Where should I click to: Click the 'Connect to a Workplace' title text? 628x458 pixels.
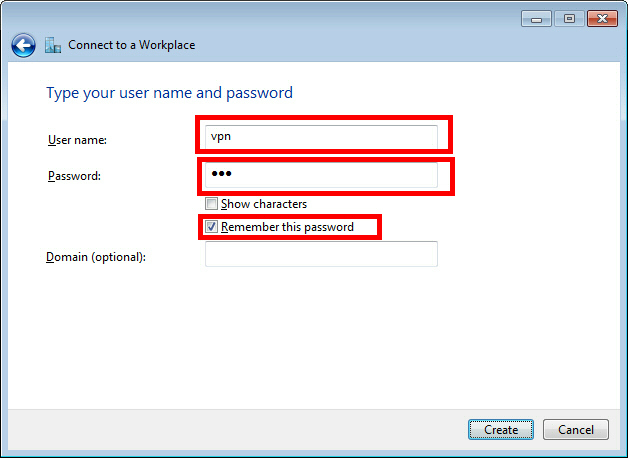[x=132, y=45]
